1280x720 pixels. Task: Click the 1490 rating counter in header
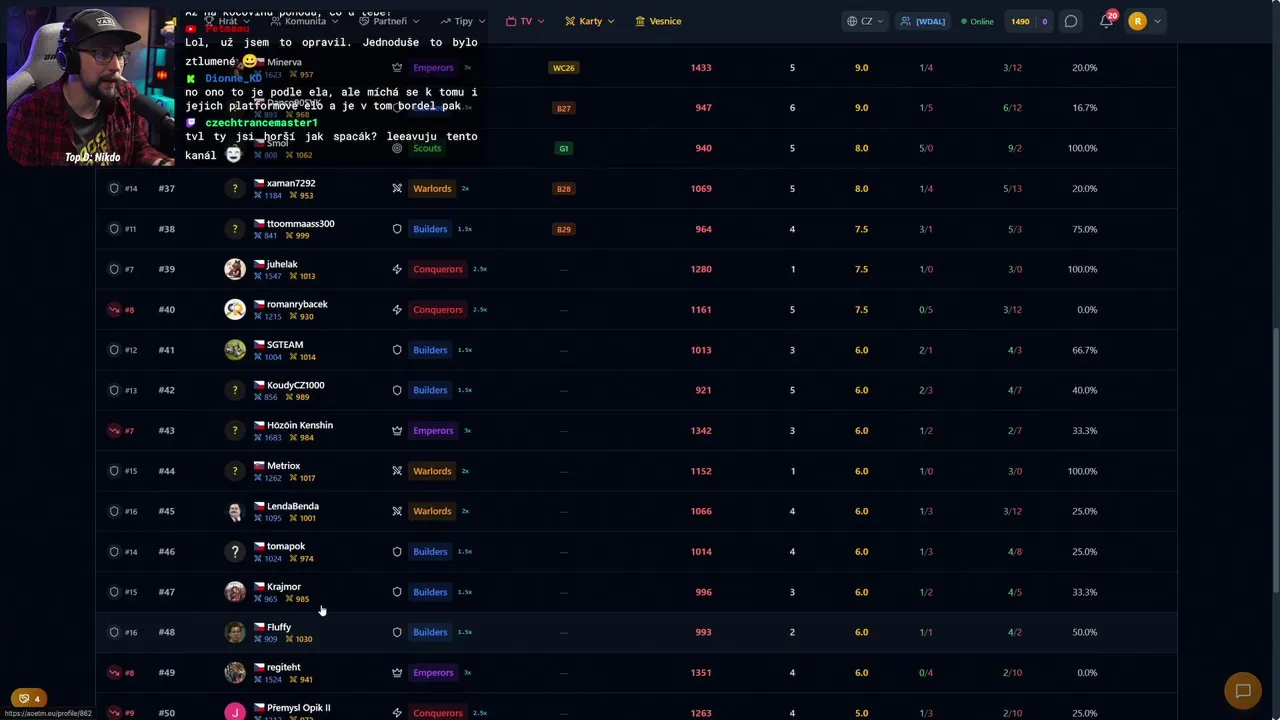[x=1020, y=21]
